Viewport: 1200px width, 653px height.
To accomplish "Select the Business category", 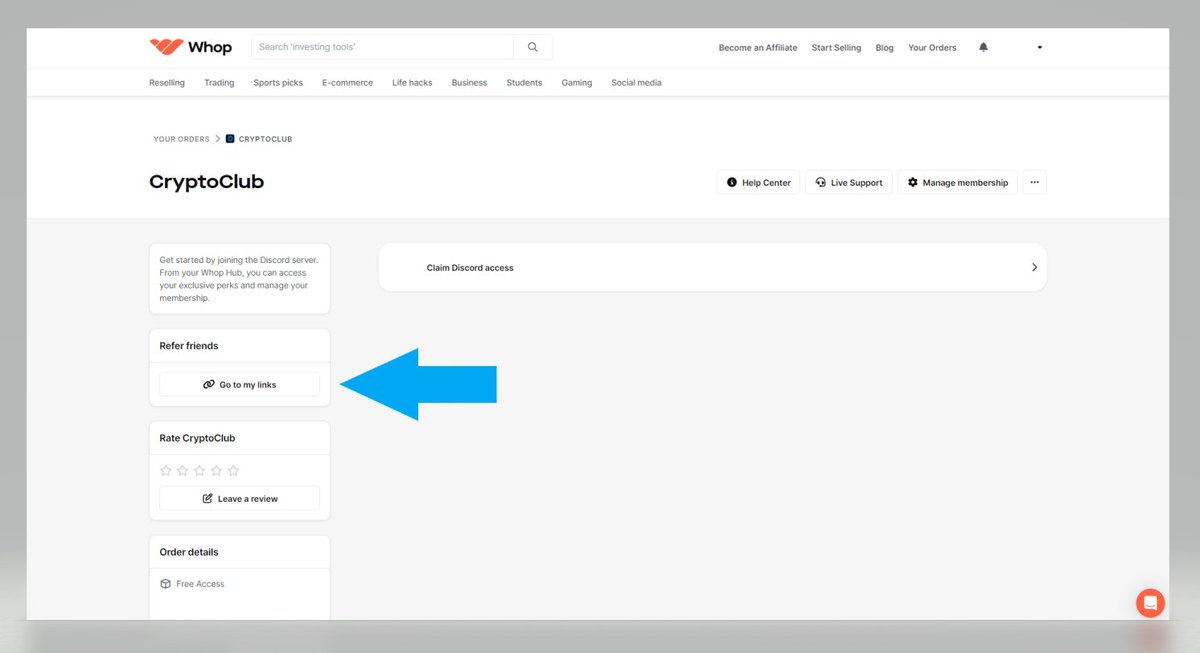I will [469, 83].
